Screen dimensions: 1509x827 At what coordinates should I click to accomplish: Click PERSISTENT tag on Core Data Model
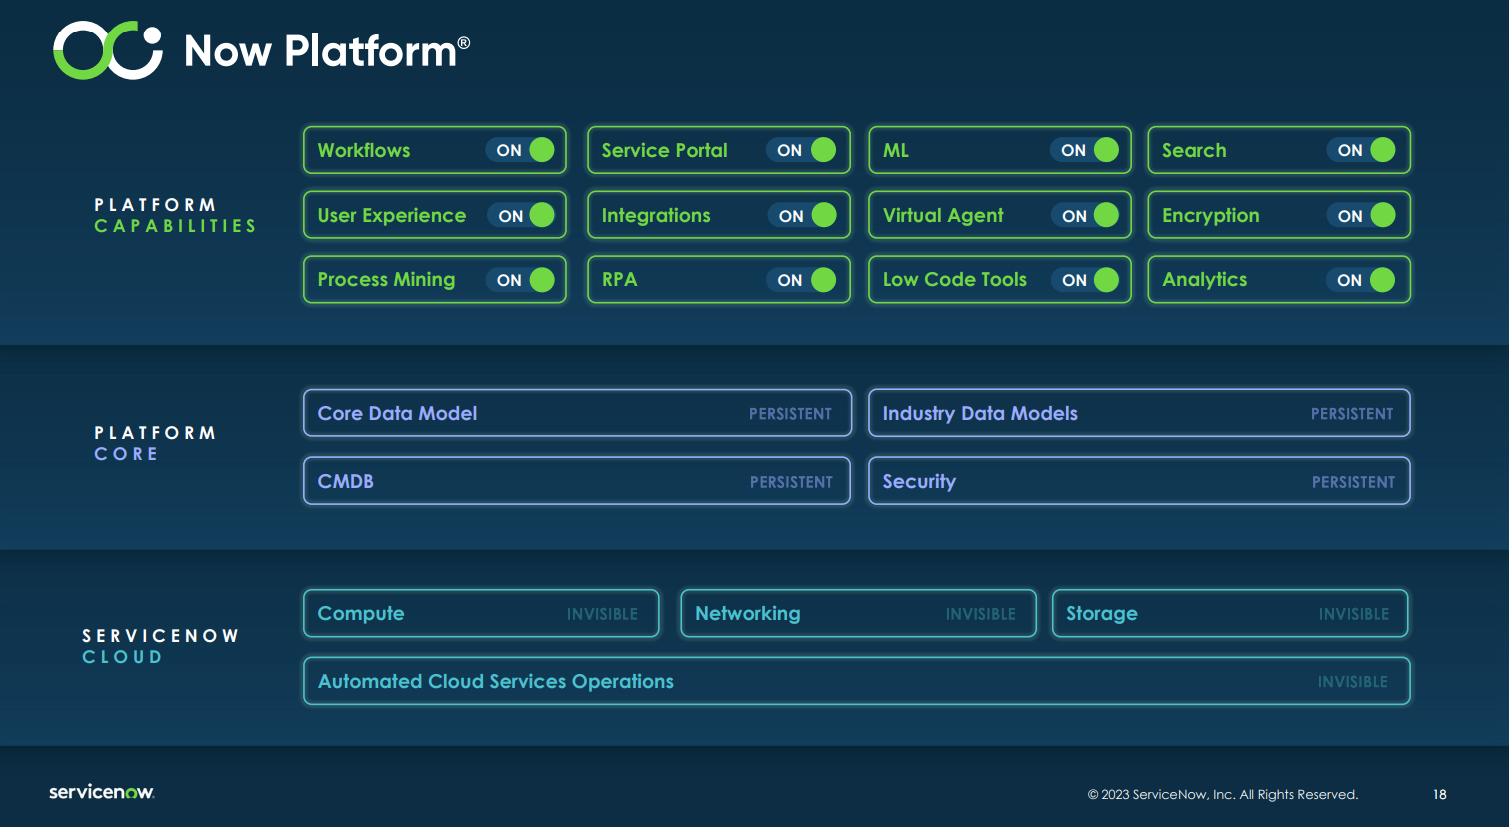point(790,414)
